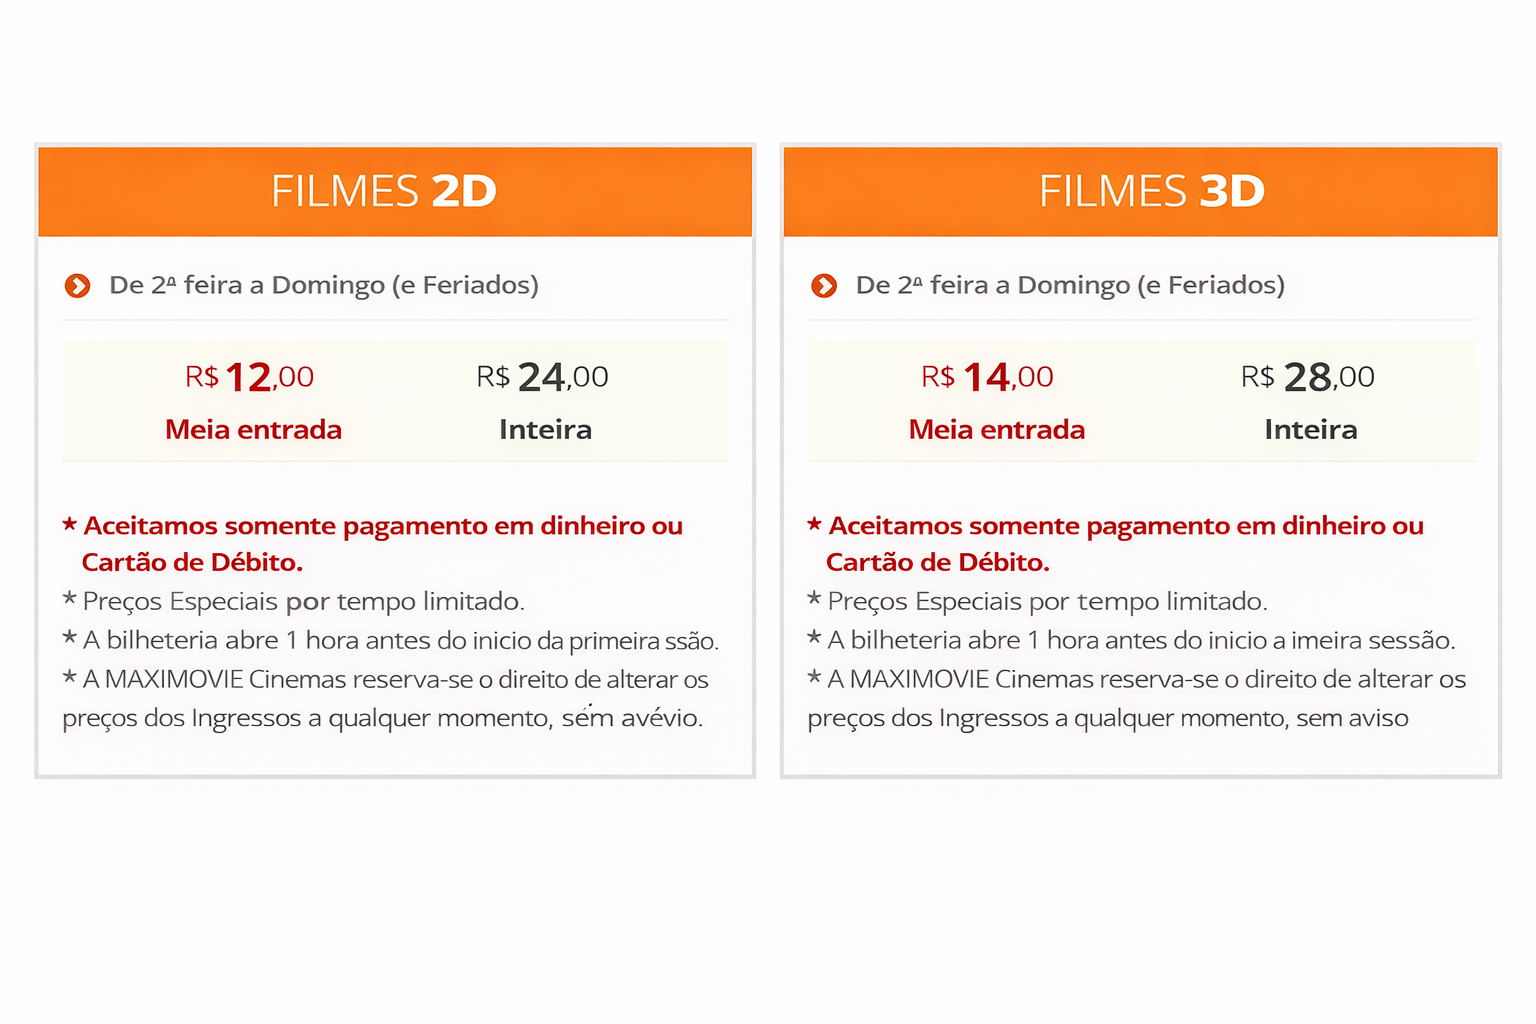
Task: Click the R$ 24,00 full-price amount
Action: point(543,377)
